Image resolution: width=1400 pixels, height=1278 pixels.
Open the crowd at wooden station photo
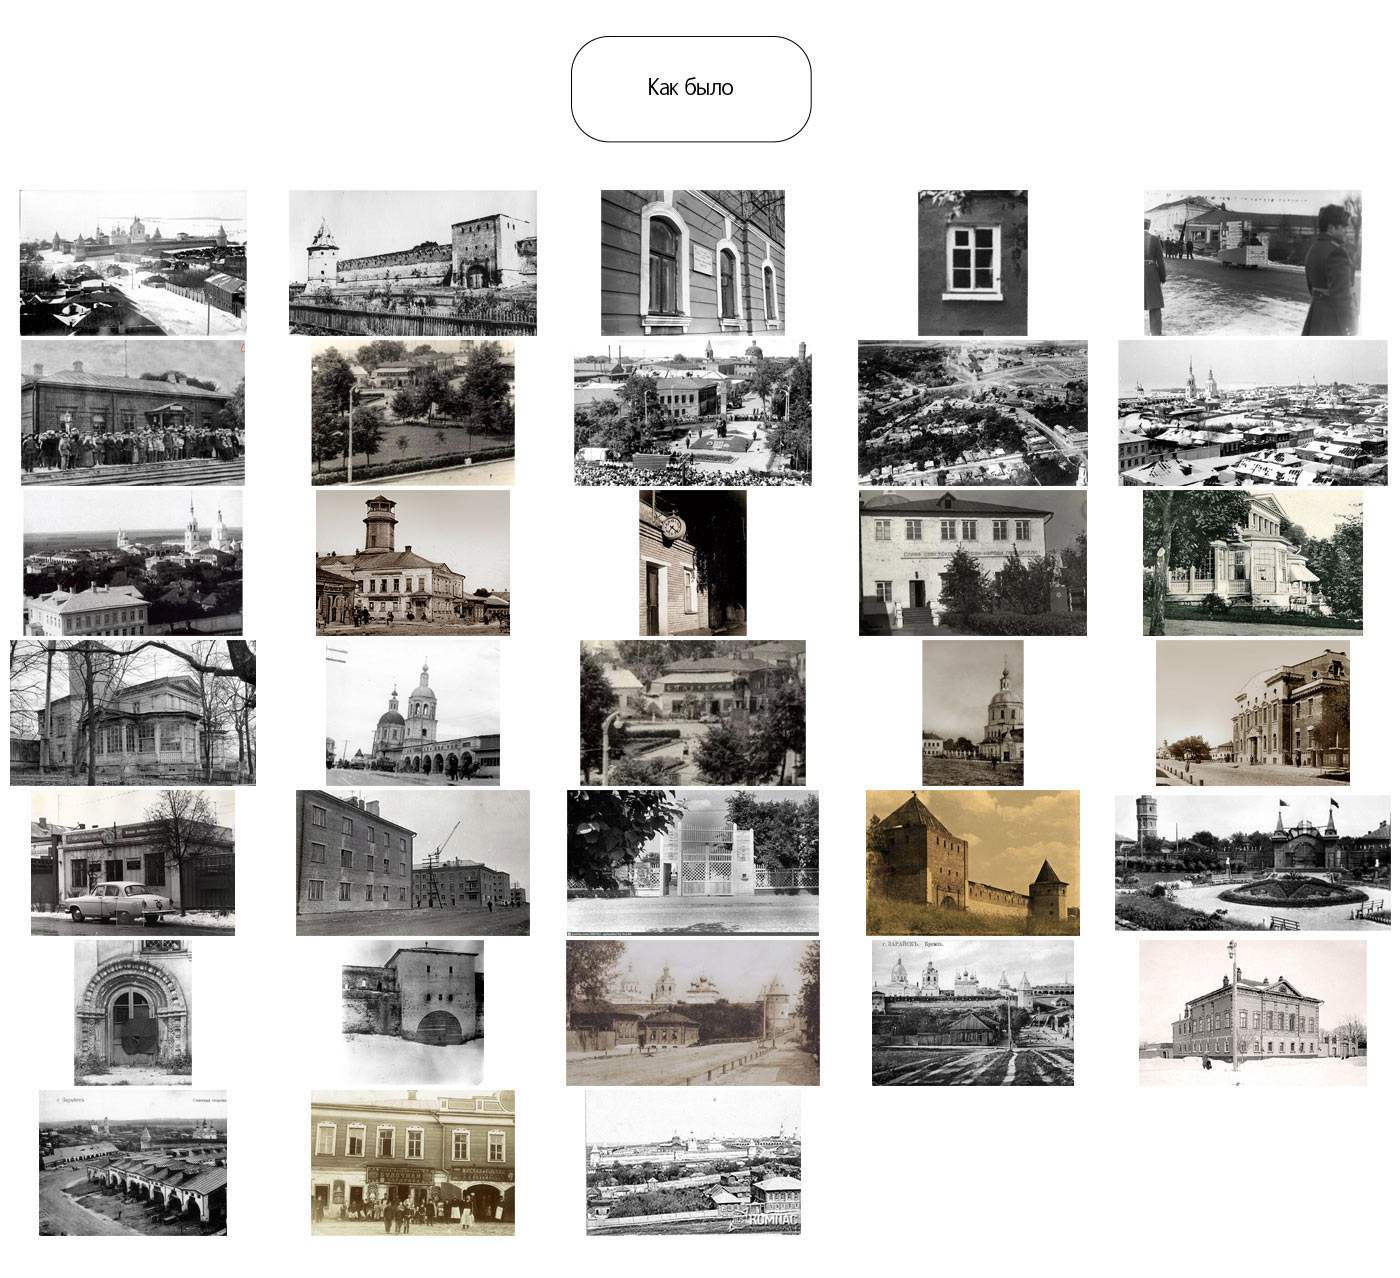(132, 412)
